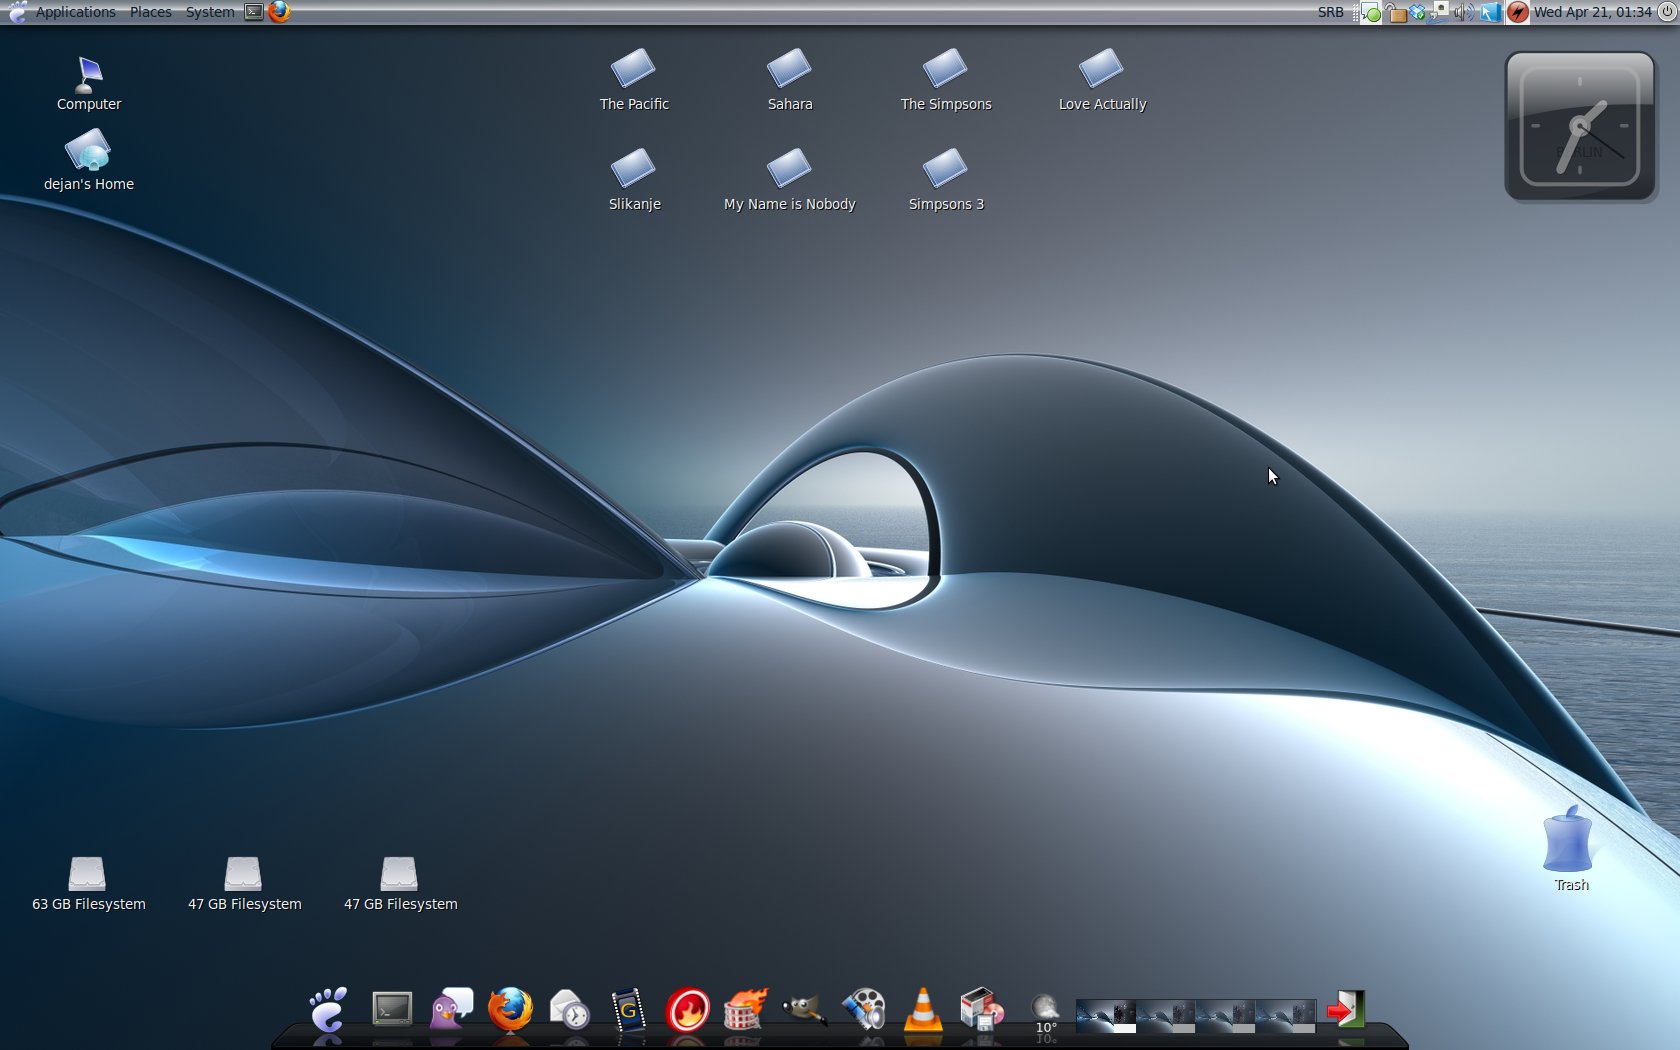Image resolution: width=1680 pixels, height=1050 pixels.
Task: Select the first workspace in dock switcher
Action: pyautogui.click(x=1105, y=1015)
